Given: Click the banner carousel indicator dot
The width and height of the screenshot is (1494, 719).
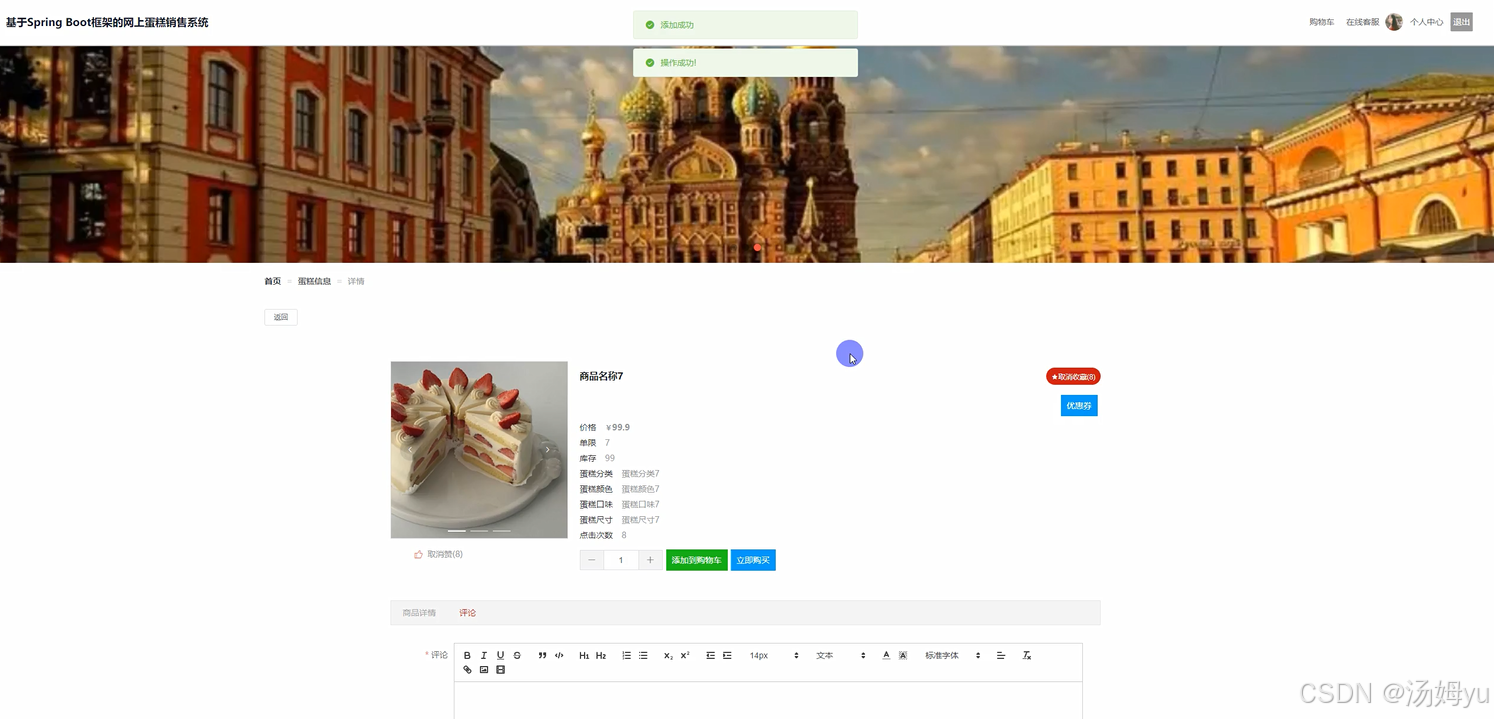Looking at the screenshot, I should click(757, 247).
